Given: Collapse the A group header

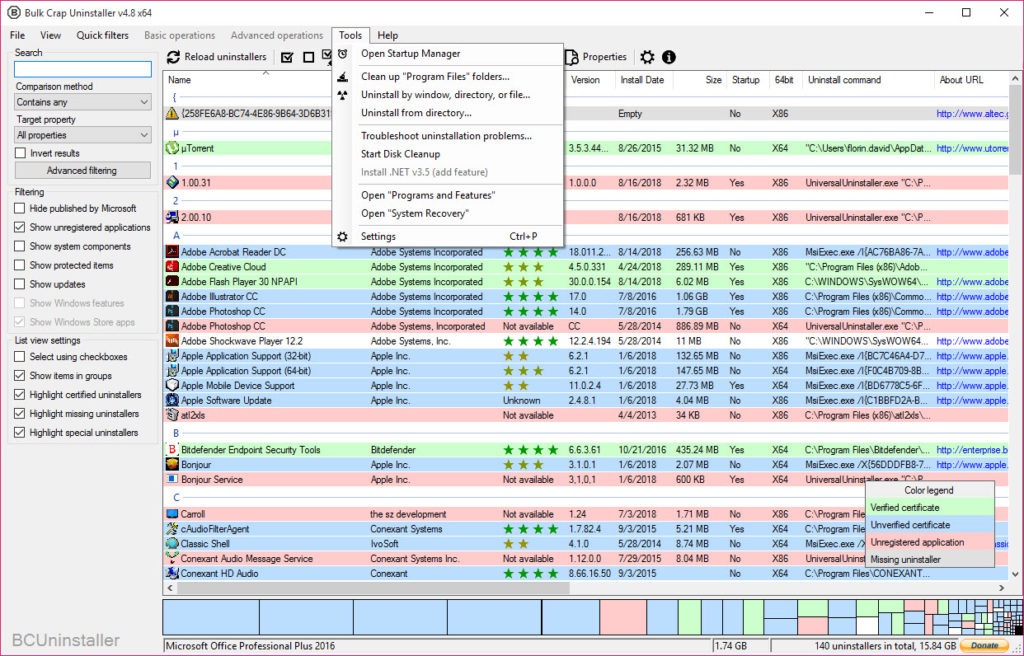Looking at the screenshot, I should click(x=176, y=236).
